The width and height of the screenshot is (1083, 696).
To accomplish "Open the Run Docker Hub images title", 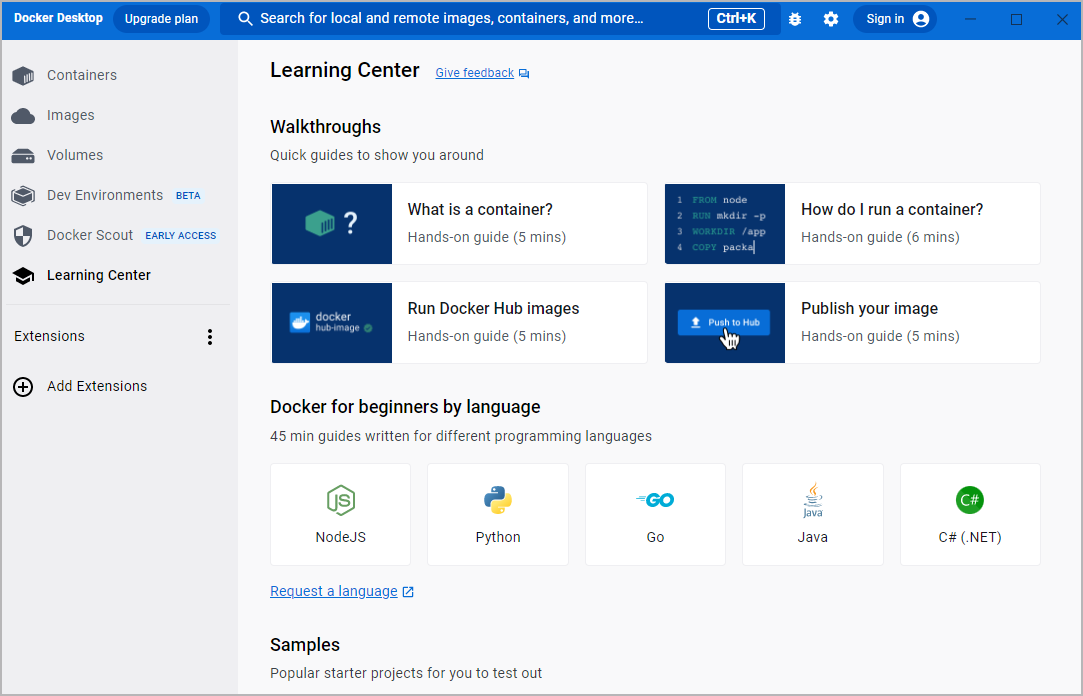I will click(x=493, y=309).
